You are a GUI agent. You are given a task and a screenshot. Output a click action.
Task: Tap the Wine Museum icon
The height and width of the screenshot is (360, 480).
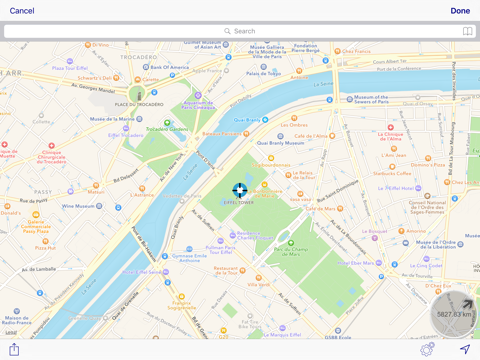tap(99, 206)
